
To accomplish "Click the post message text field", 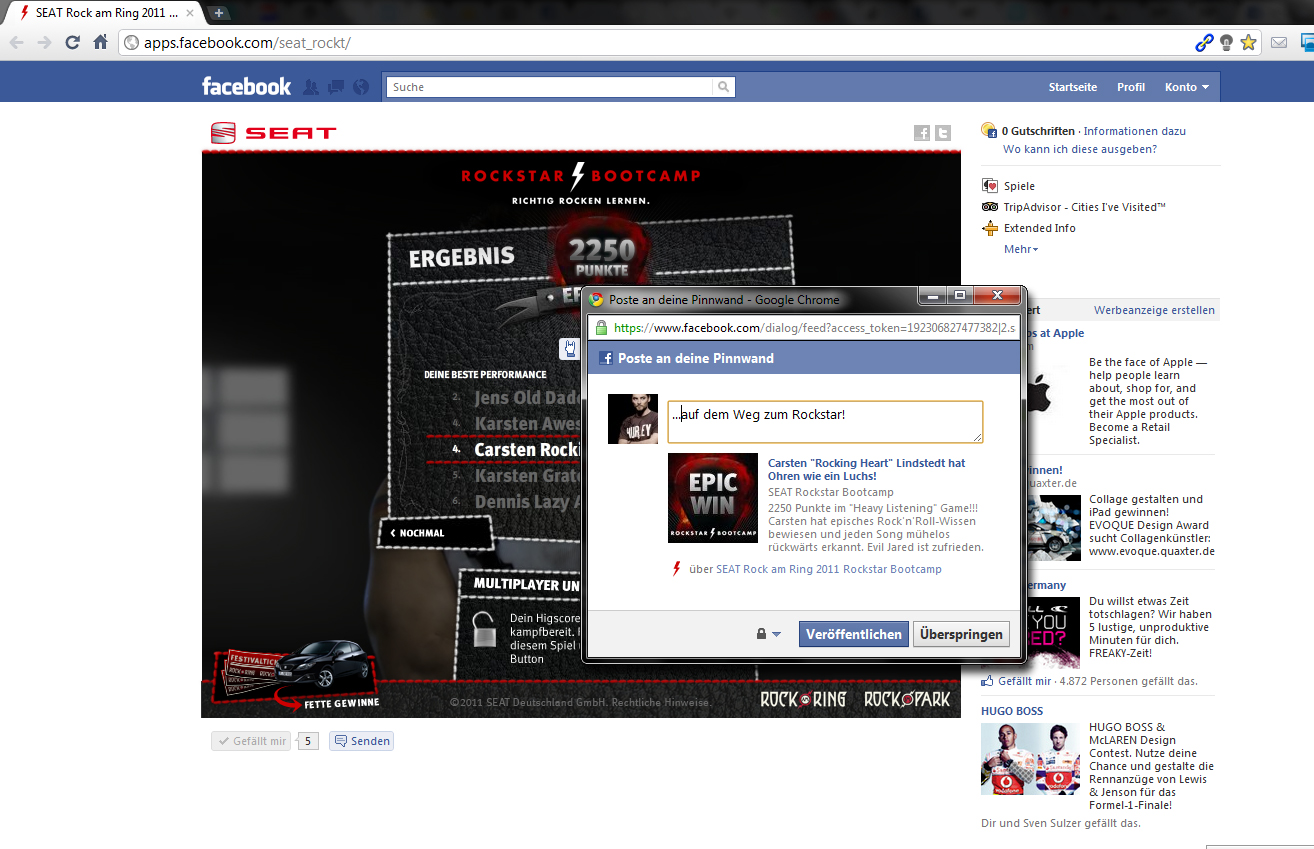I will click(825, 421).
